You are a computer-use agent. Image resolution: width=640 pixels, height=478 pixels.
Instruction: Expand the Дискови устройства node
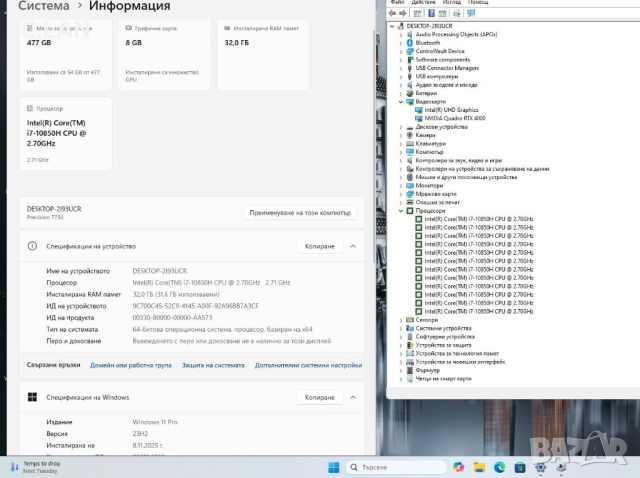click(x=400, y=127)
